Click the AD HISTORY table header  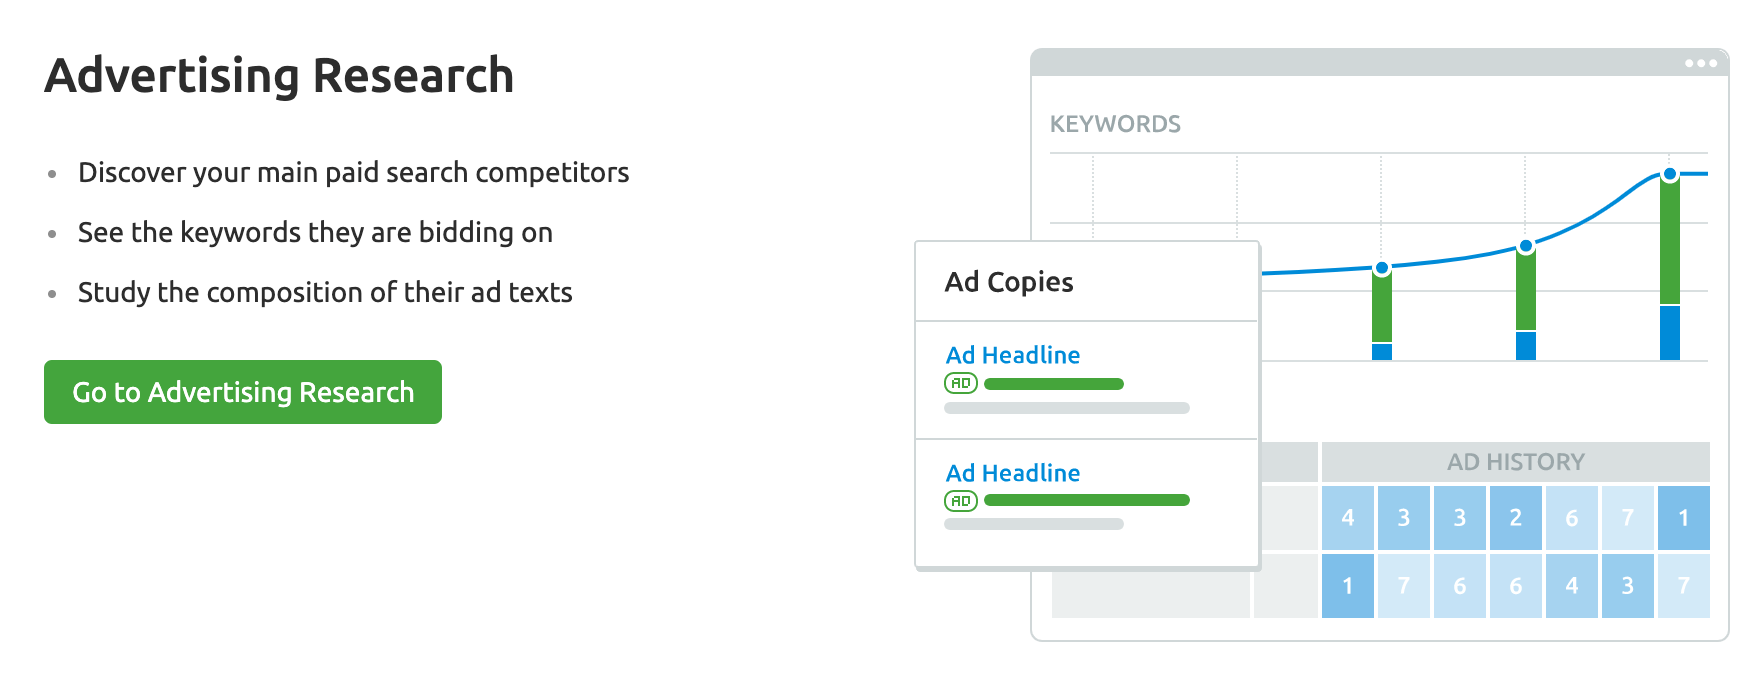pos(1515,462)
